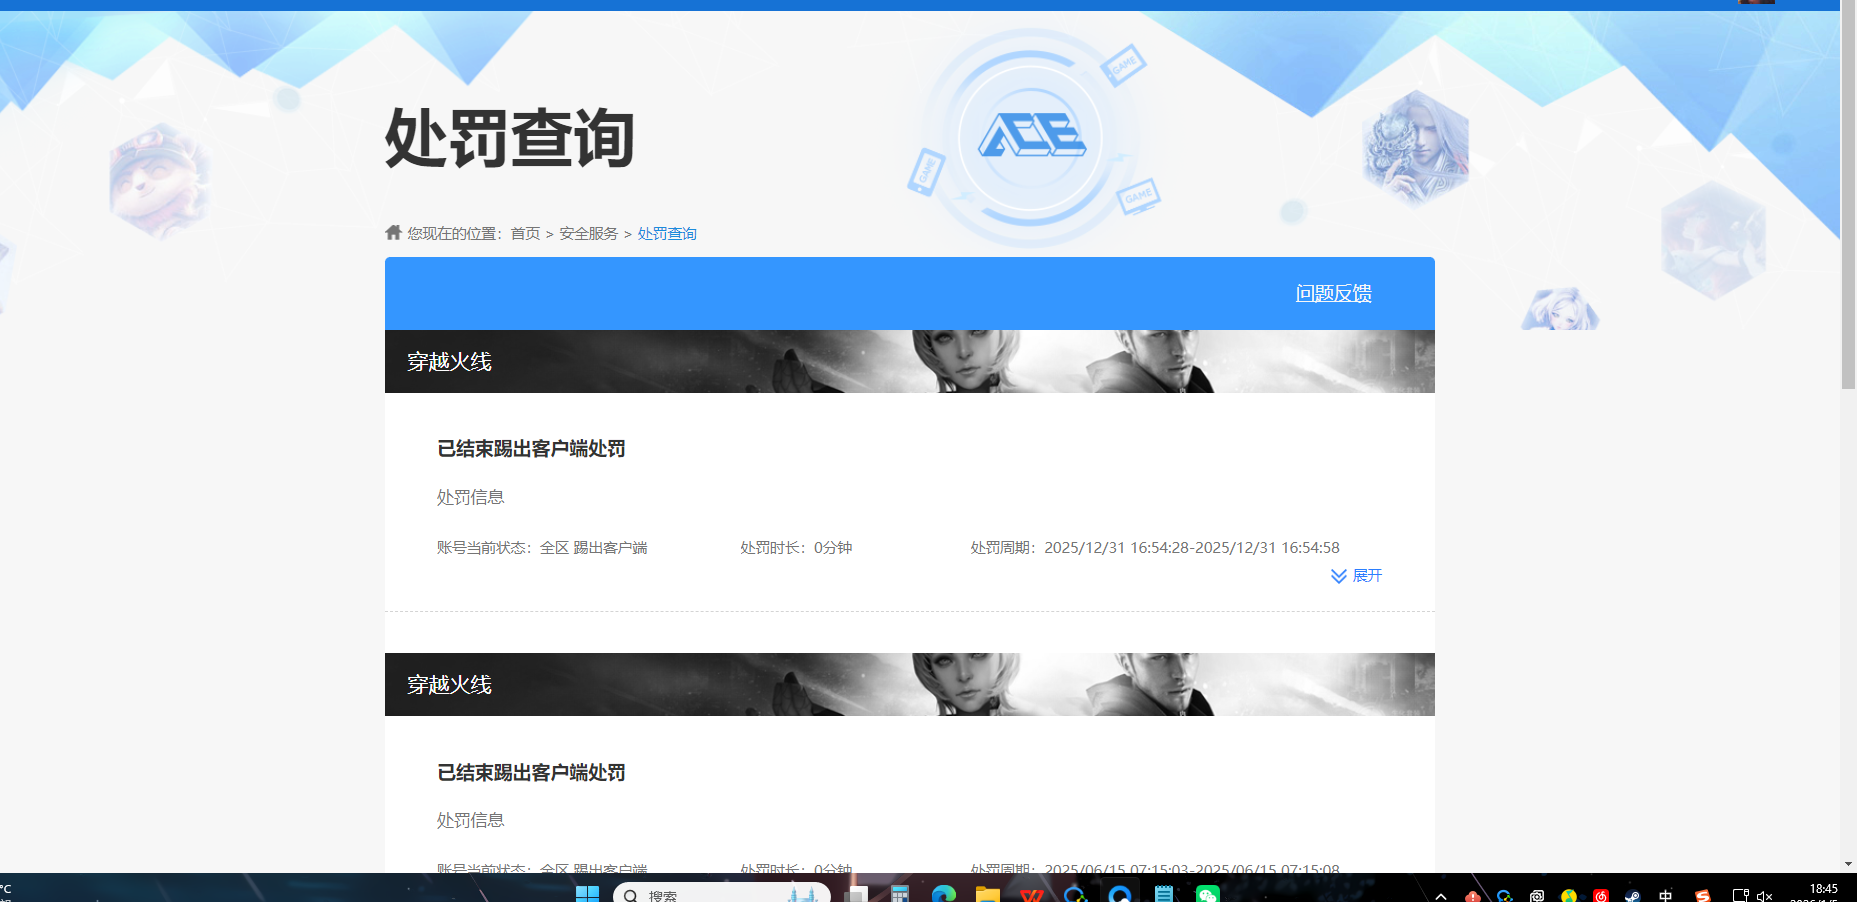Open File Explorer from the taskbar
This screenshot has width=1857, height=902.
[987, 893]
